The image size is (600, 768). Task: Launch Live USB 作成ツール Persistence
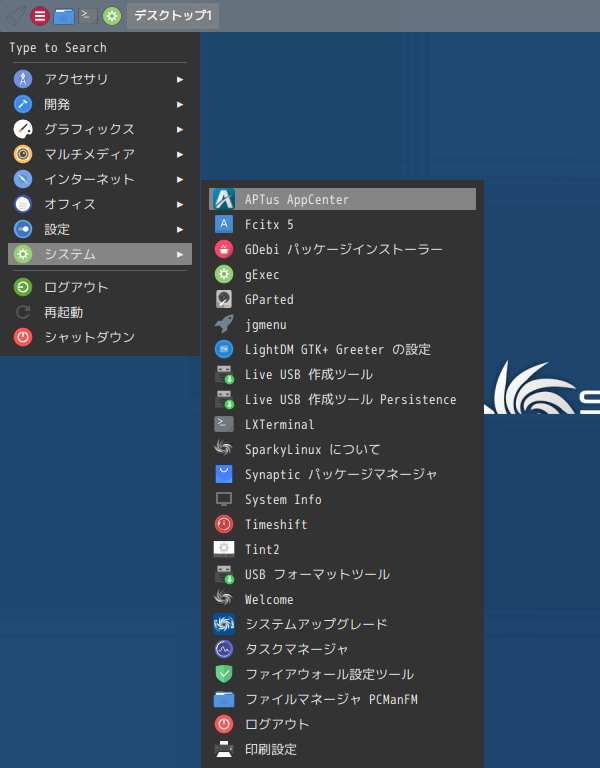[x=342, y=399]
